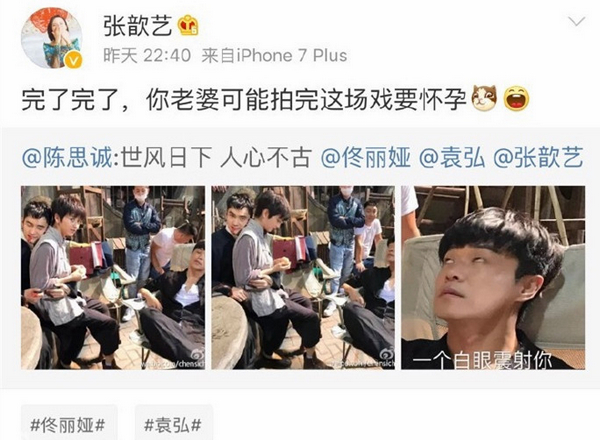Open the @佟丽娅 mention in repost

pyautogui.click(x=366, y=158)
